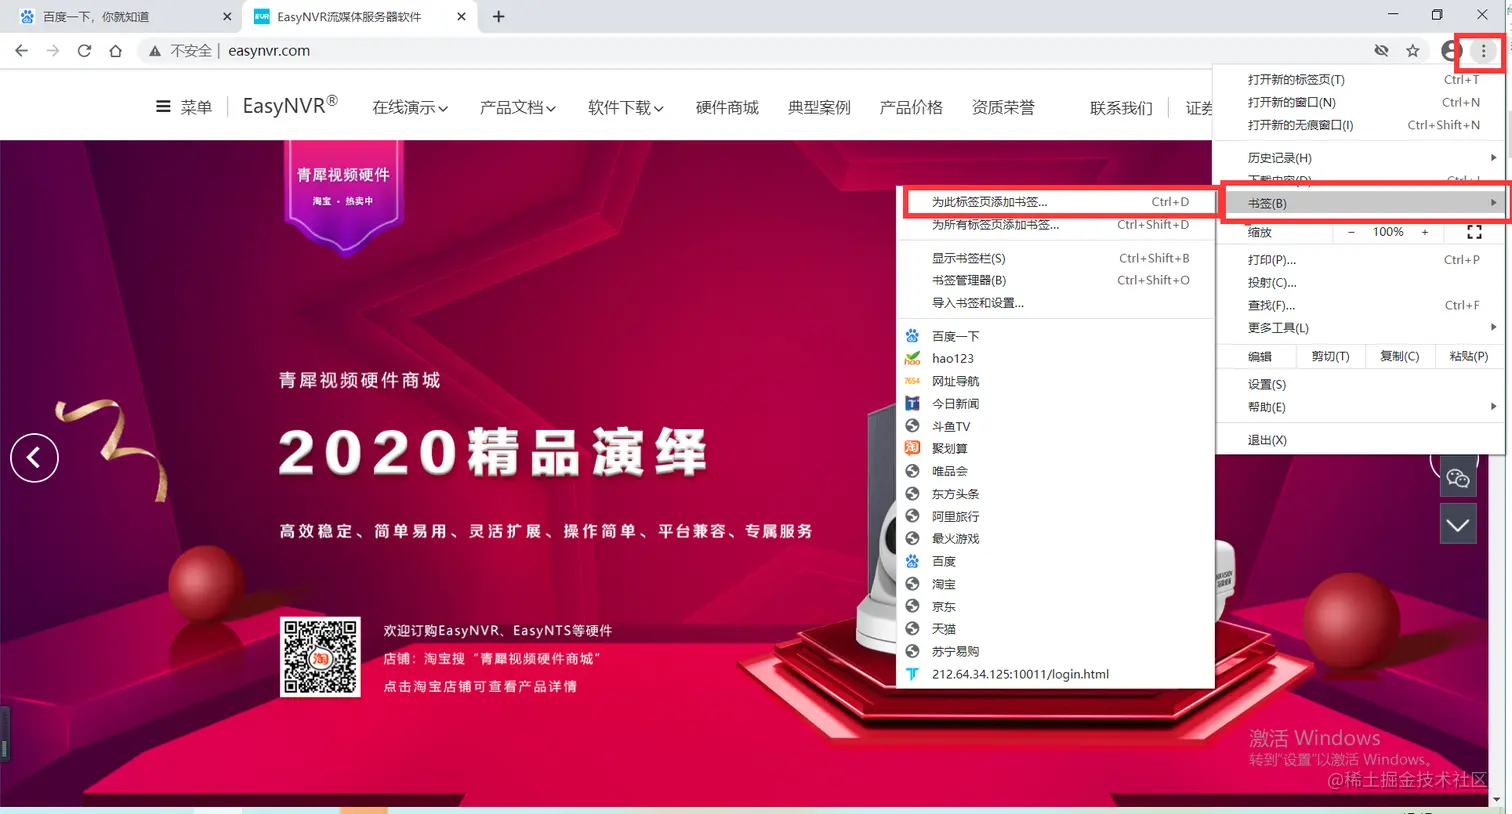Open a new tab with the plus icon
Screen dimensions: 1512x814
click(x=499, y=16)
